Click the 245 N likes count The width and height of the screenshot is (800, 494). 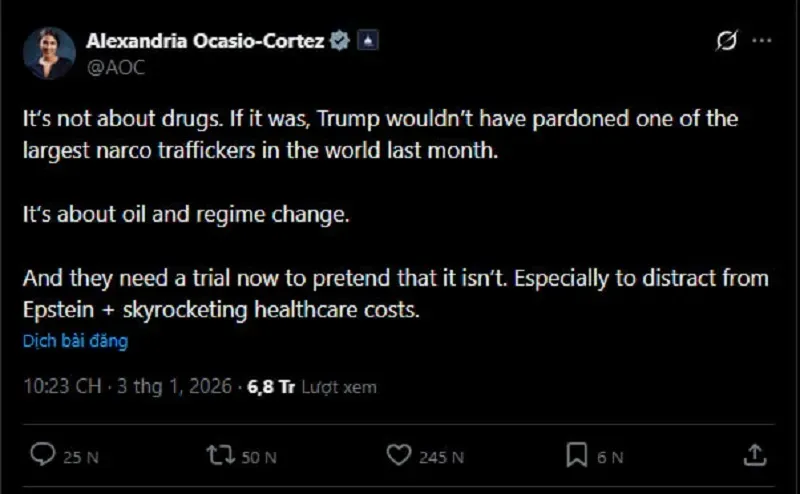click(x=441, y=457)
